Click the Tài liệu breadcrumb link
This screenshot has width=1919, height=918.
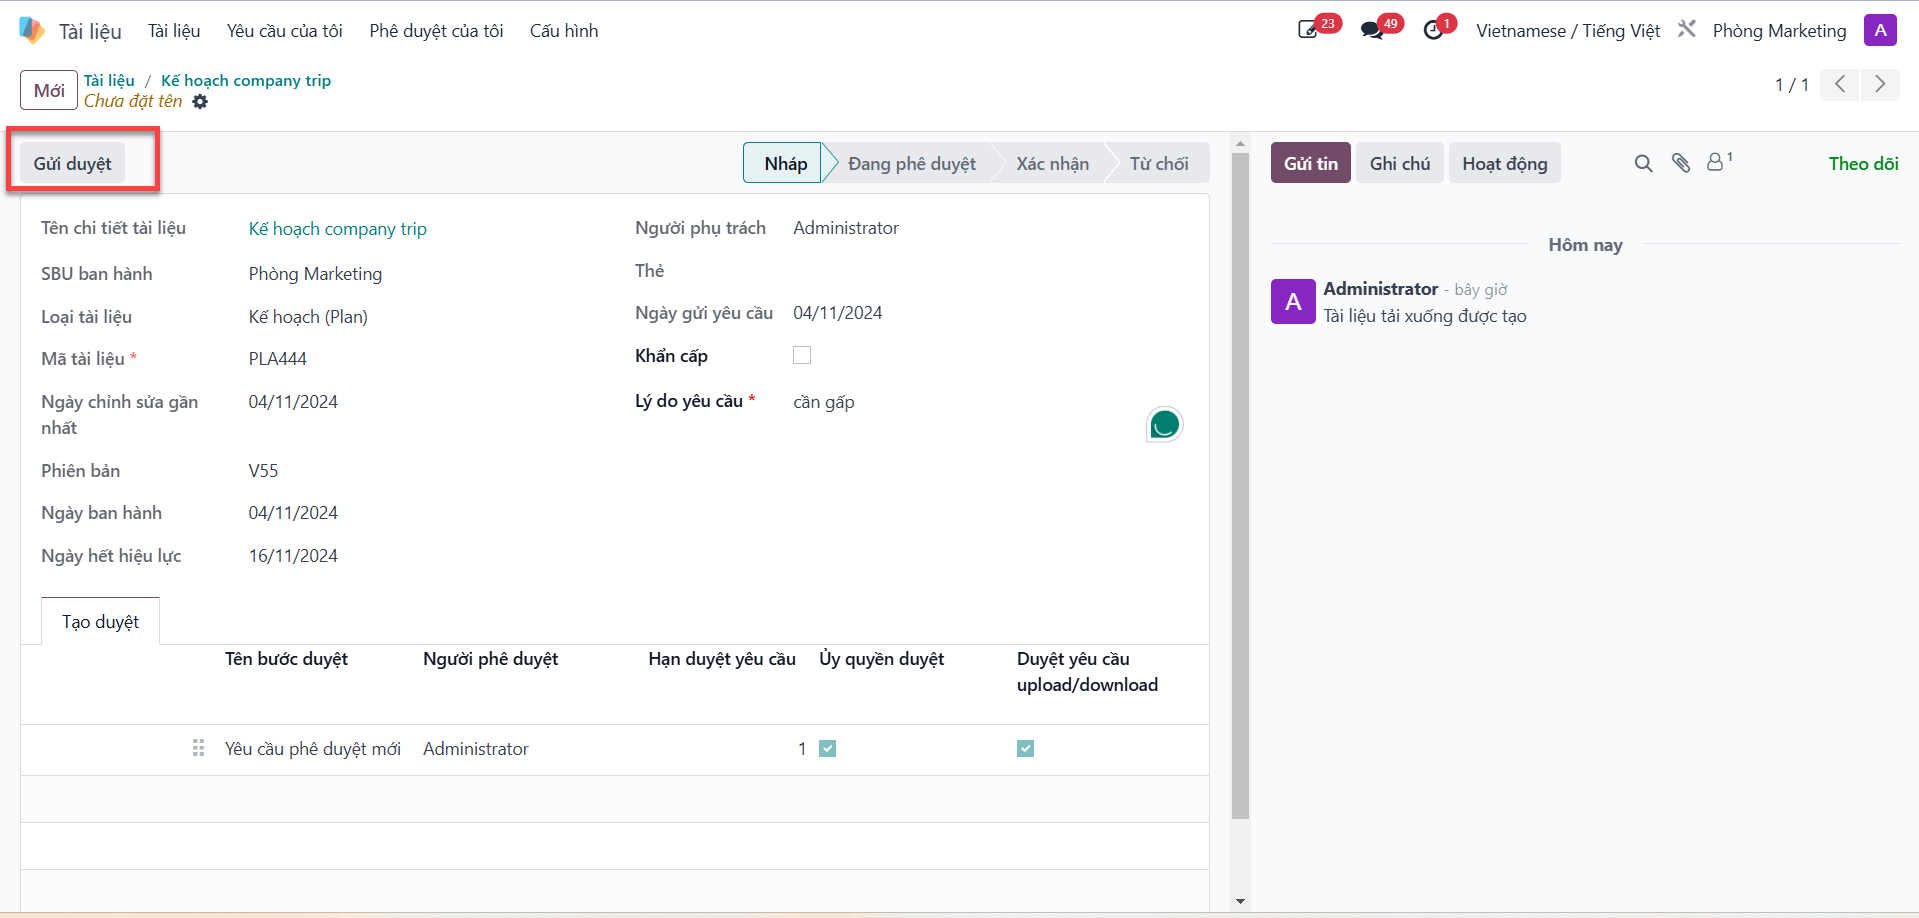click(109, 80)
